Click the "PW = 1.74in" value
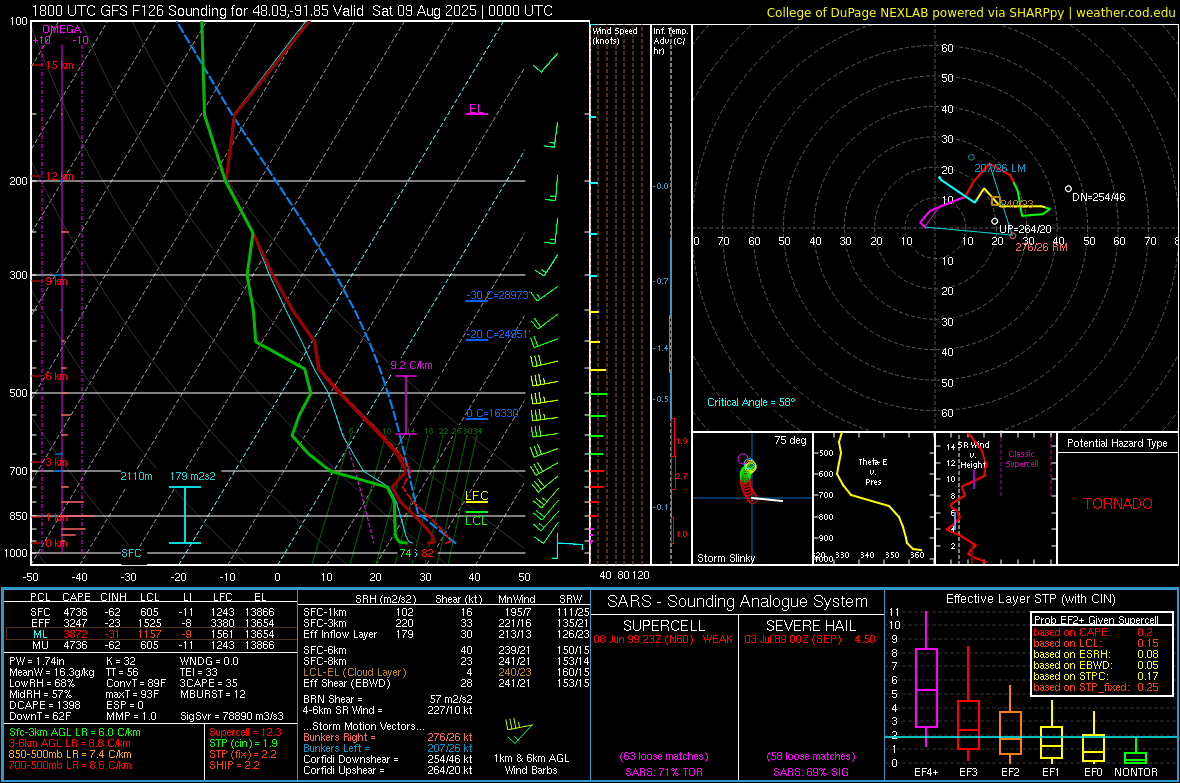 (37, 661)
